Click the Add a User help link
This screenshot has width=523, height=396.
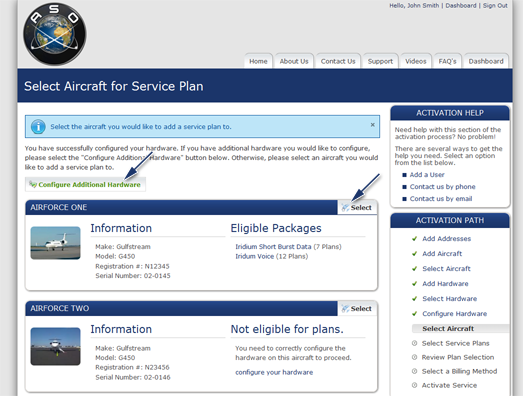427,174
